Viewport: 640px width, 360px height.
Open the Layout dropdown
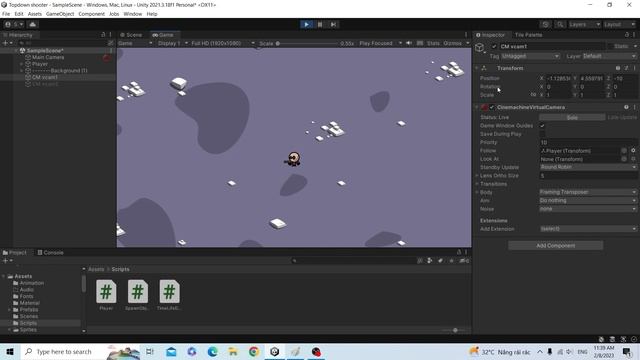point(619,24)
